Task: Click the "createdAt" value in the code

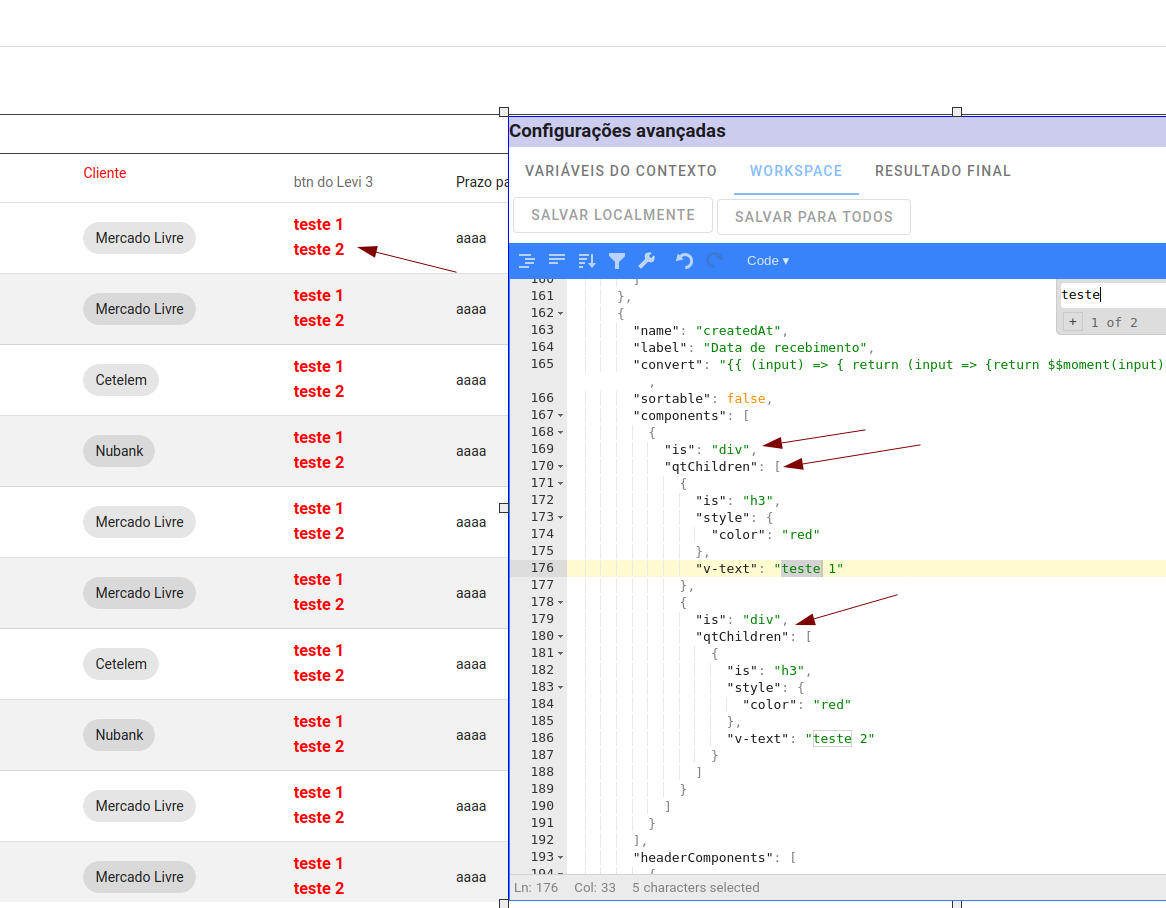Action: tap(738, 331)
